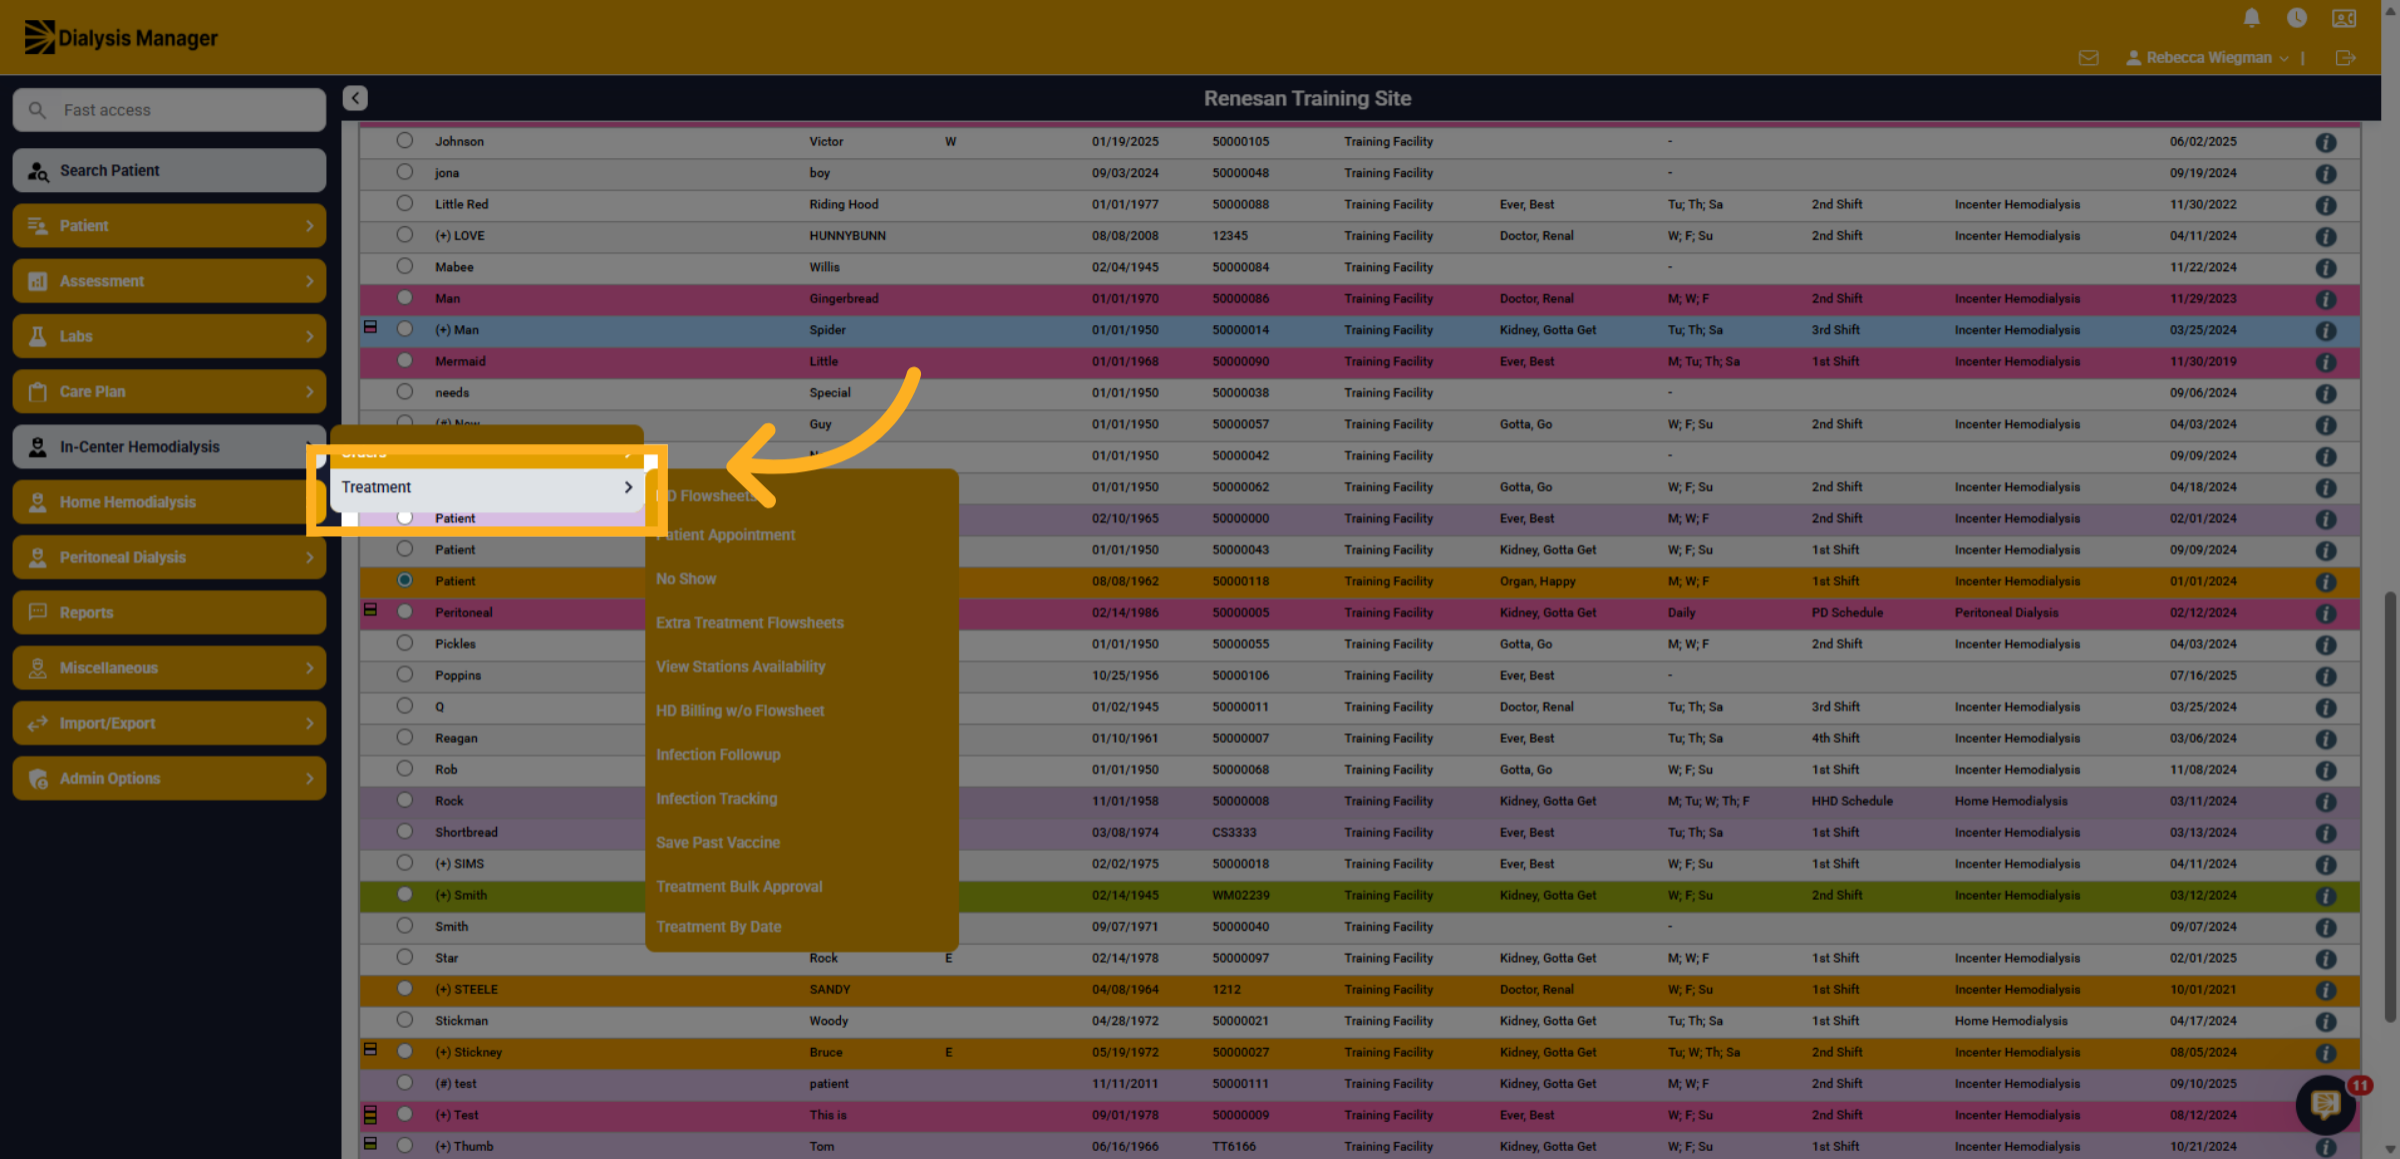The height and width of the screenshot is (1159, 2400).
Task: Open the contact card icon in header
Action: coord(2344,18)
